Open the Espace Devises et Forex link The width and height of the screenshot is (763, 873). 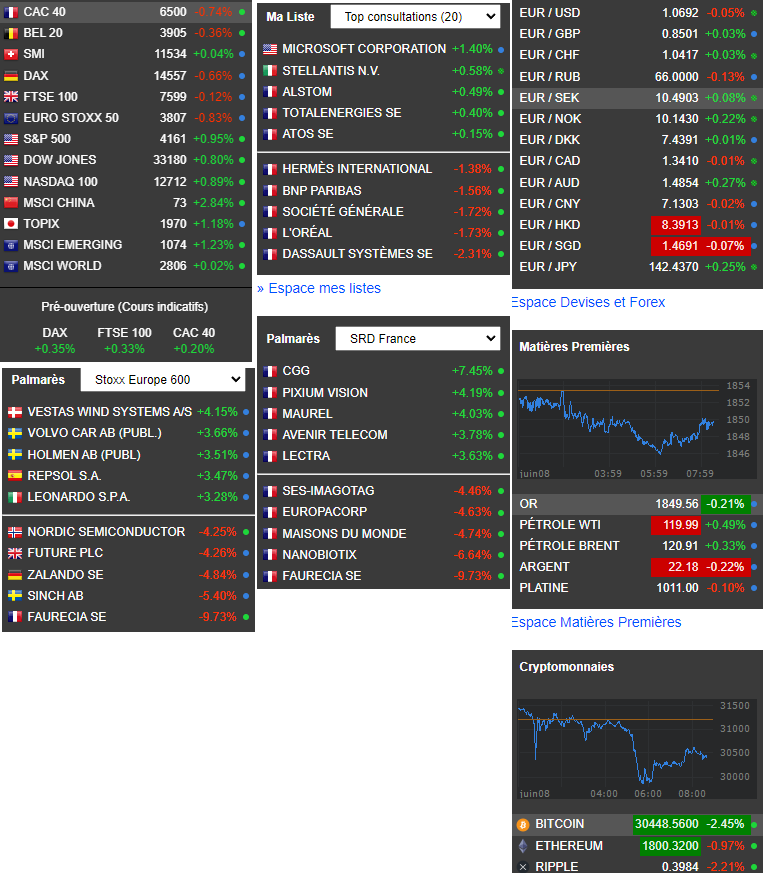click(588, 302)
